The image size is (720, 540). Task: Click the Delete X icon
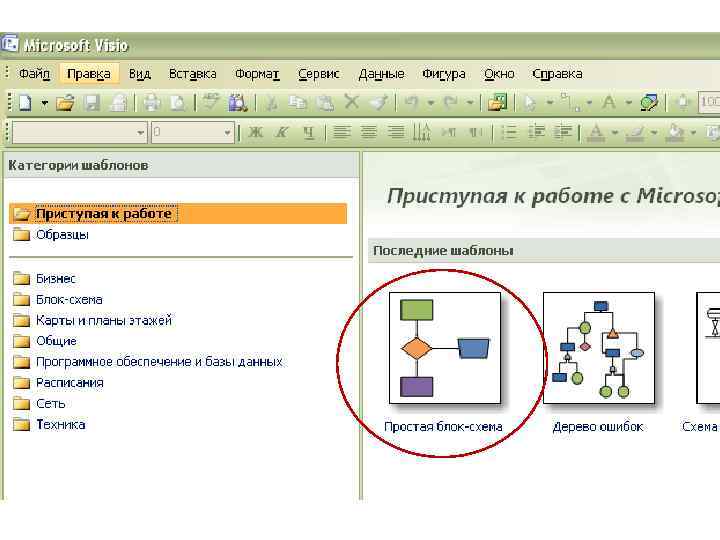[x=352, y=102]
